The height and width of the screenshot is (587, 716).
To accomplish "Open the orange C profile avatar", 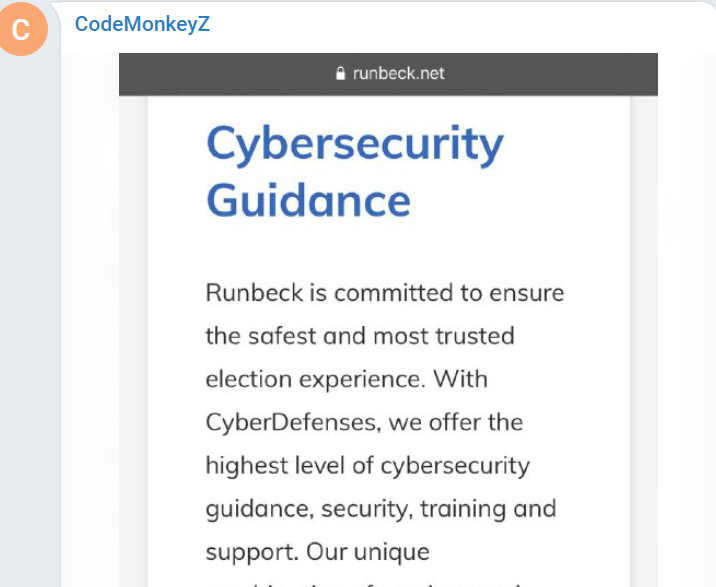I will point(22,29).
